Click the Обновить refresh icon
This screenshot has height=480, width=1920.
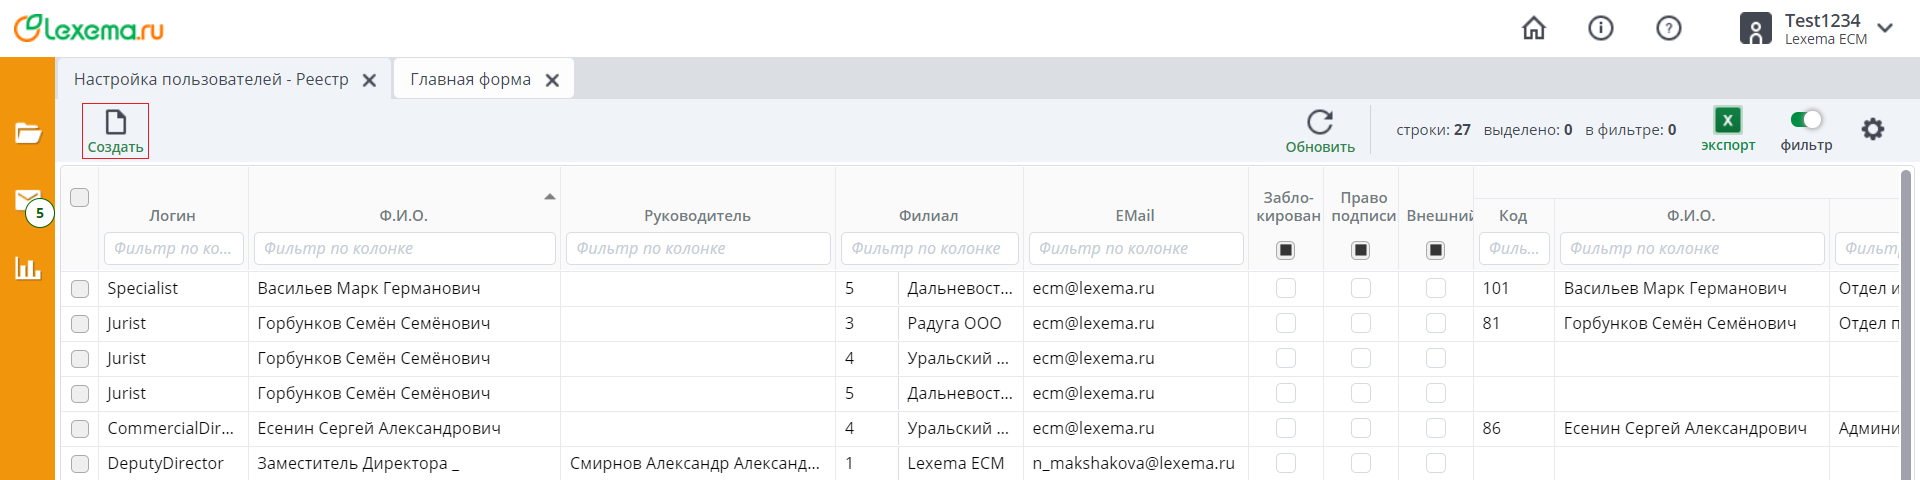tap(1320, 122)
